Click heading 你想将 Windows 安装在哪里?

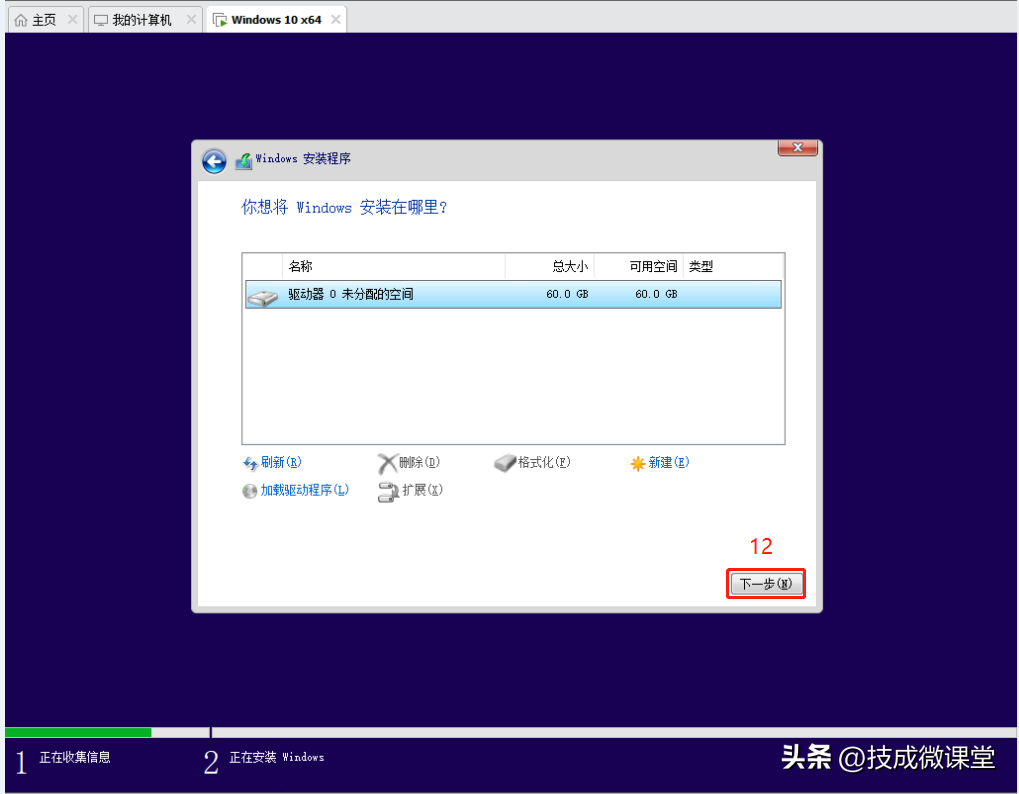click(x=344, y=207)
